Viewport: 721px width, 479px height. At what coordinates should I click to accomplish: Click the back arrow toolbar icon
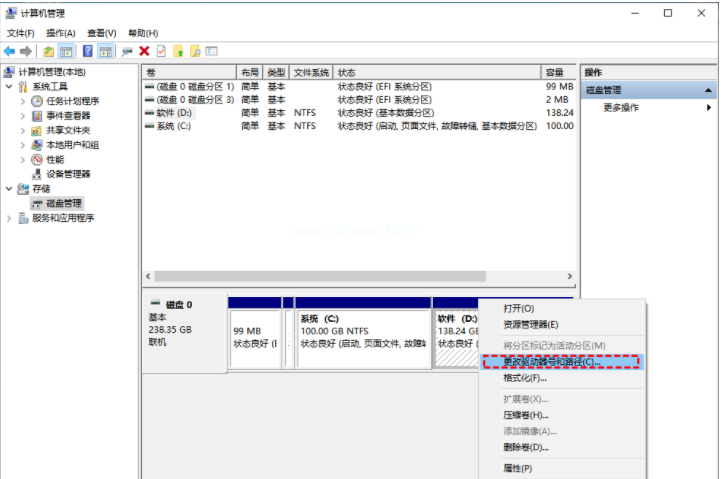(9, 51)
